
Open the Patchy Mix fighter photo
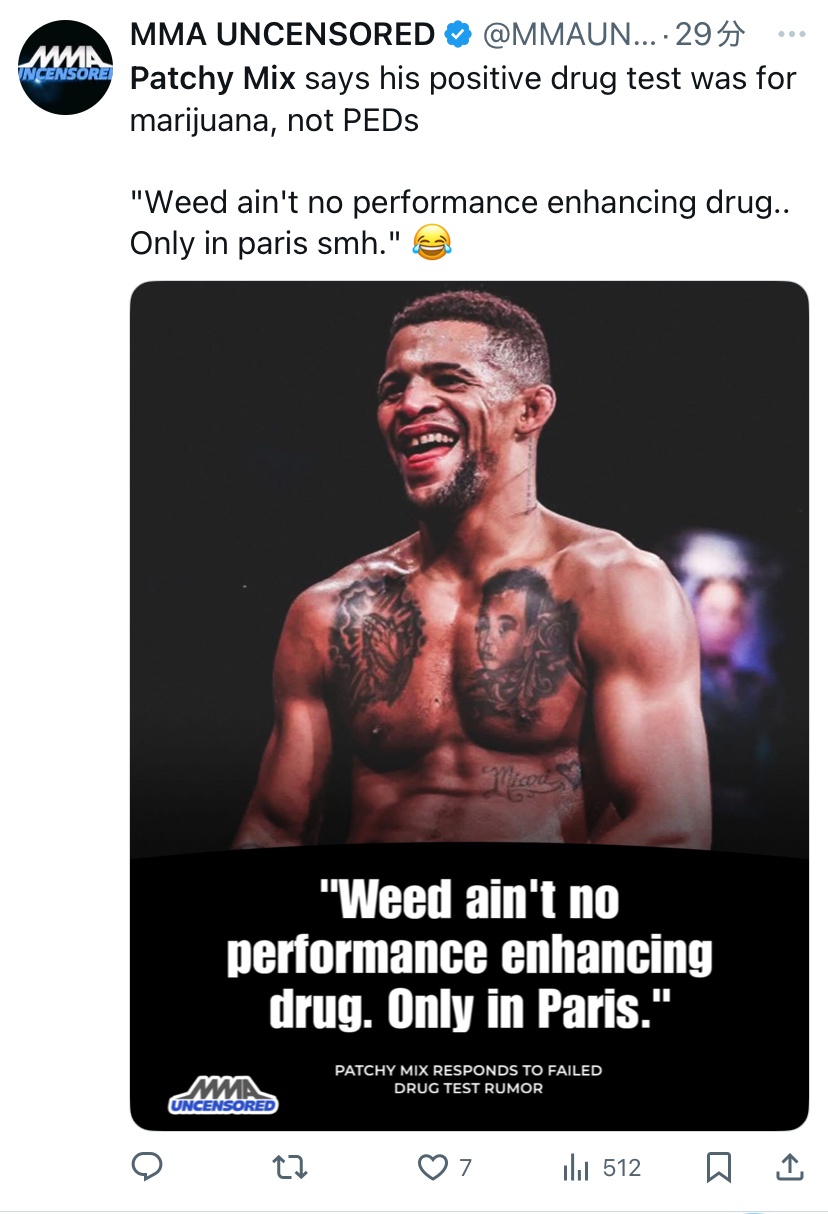pyautogui.click(x=469, y=560)
